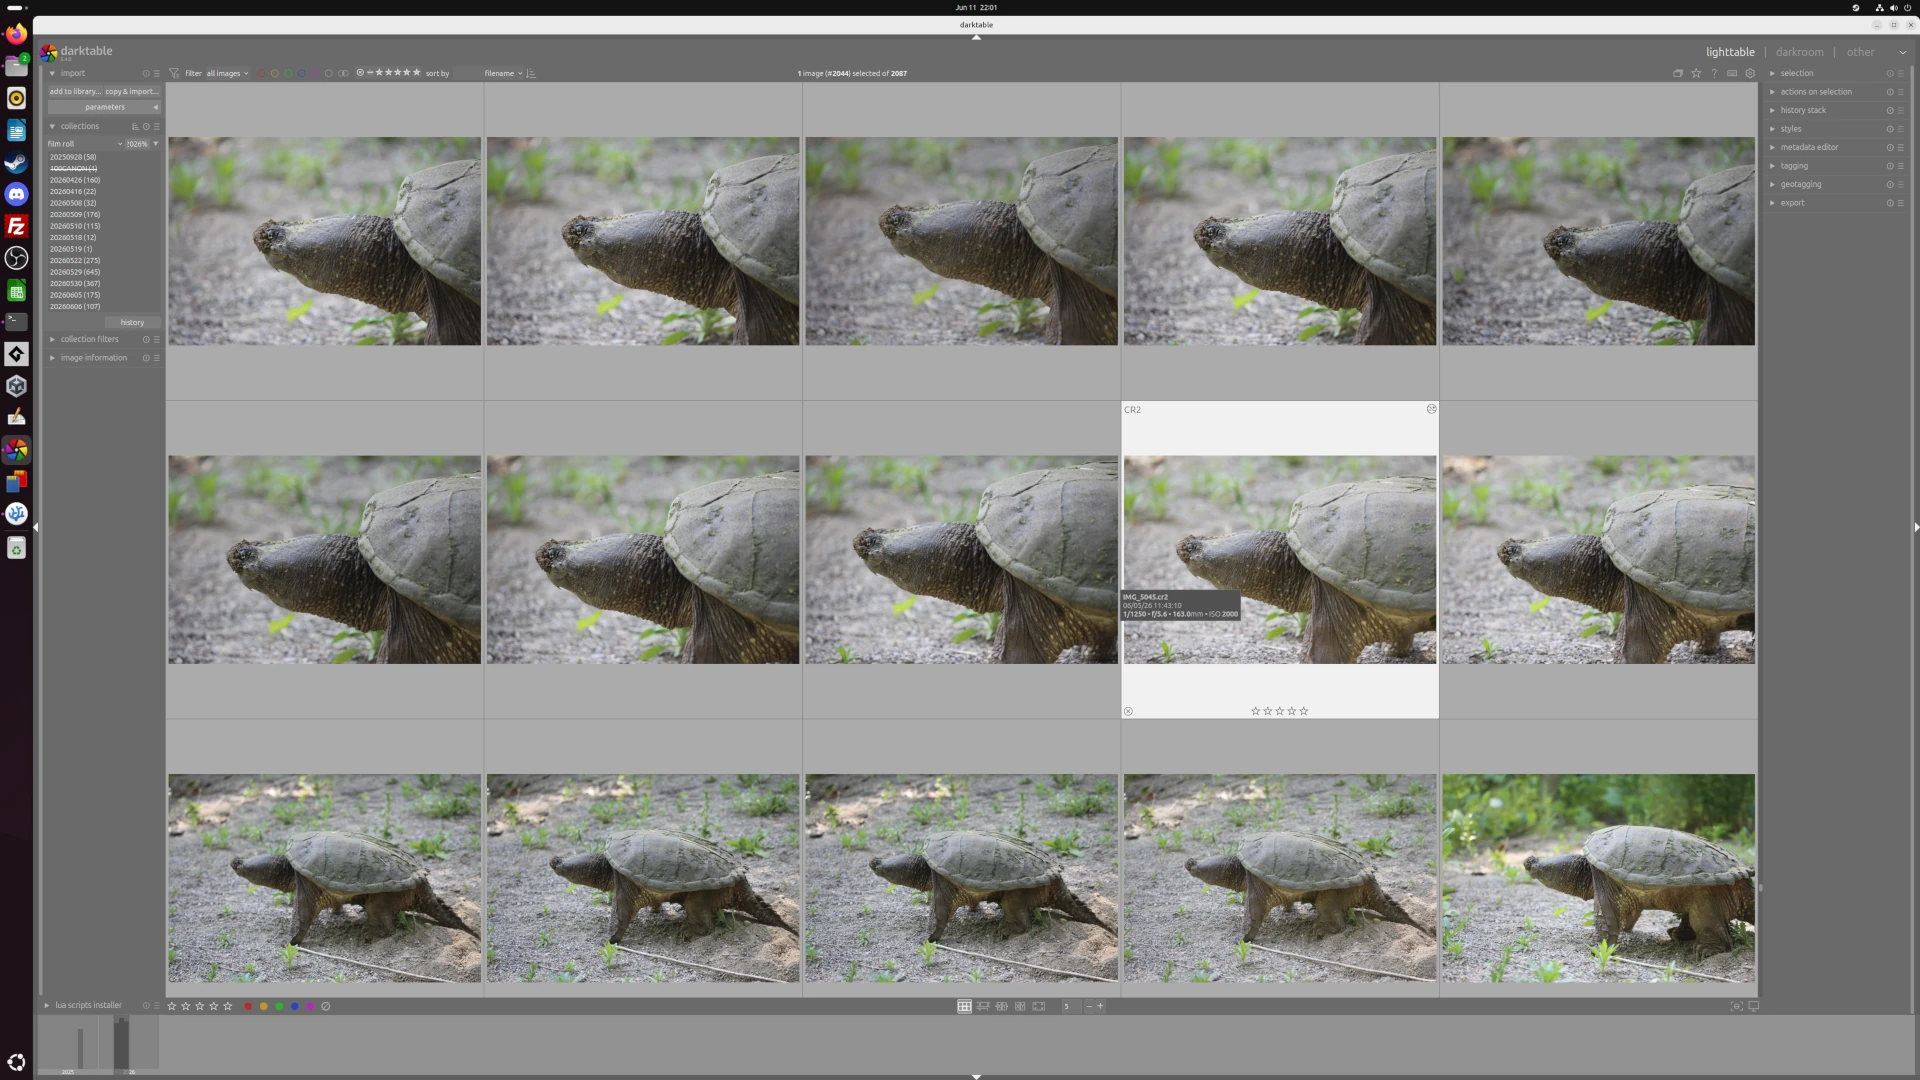Select full preview layout icon
The width and height of the screenshot is (1920, 1080).
pos(1039,1006)
